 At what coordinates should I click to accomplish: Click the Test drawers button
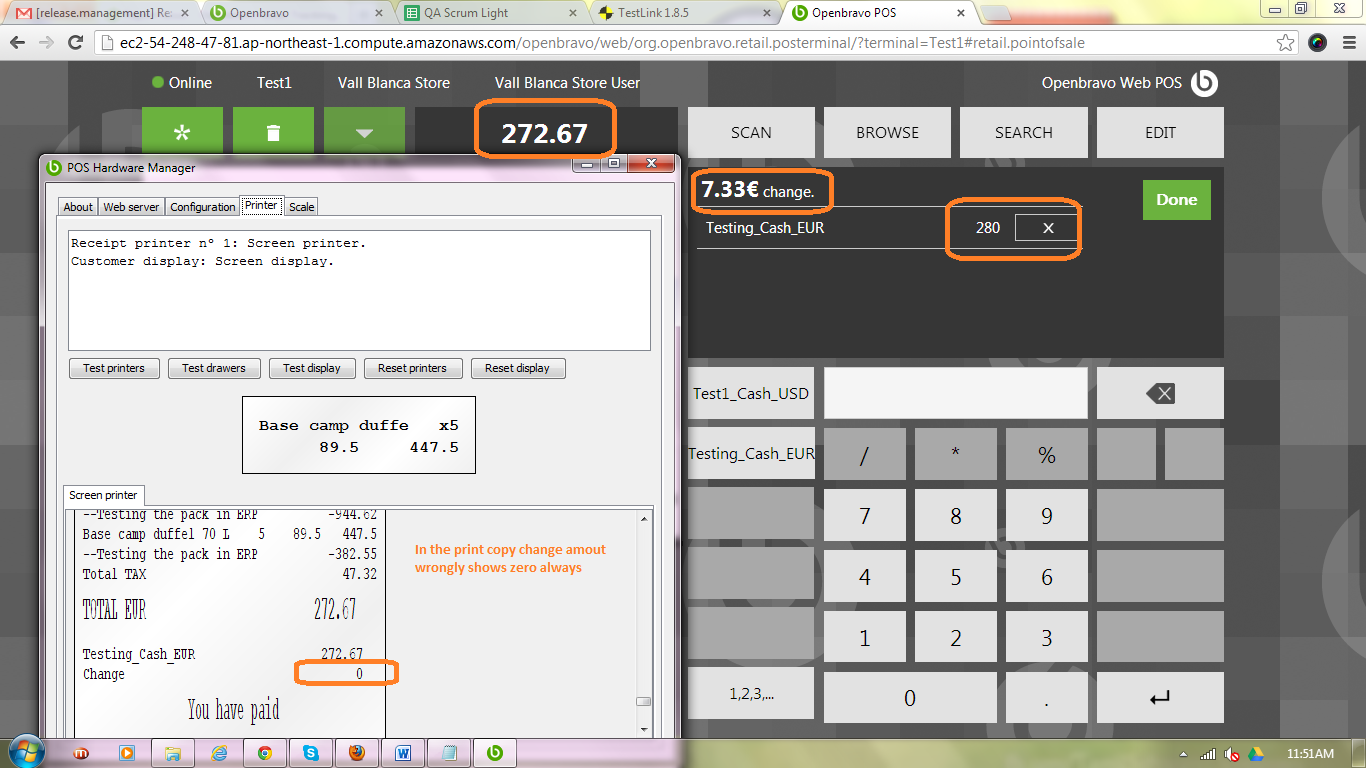point(214,368)
